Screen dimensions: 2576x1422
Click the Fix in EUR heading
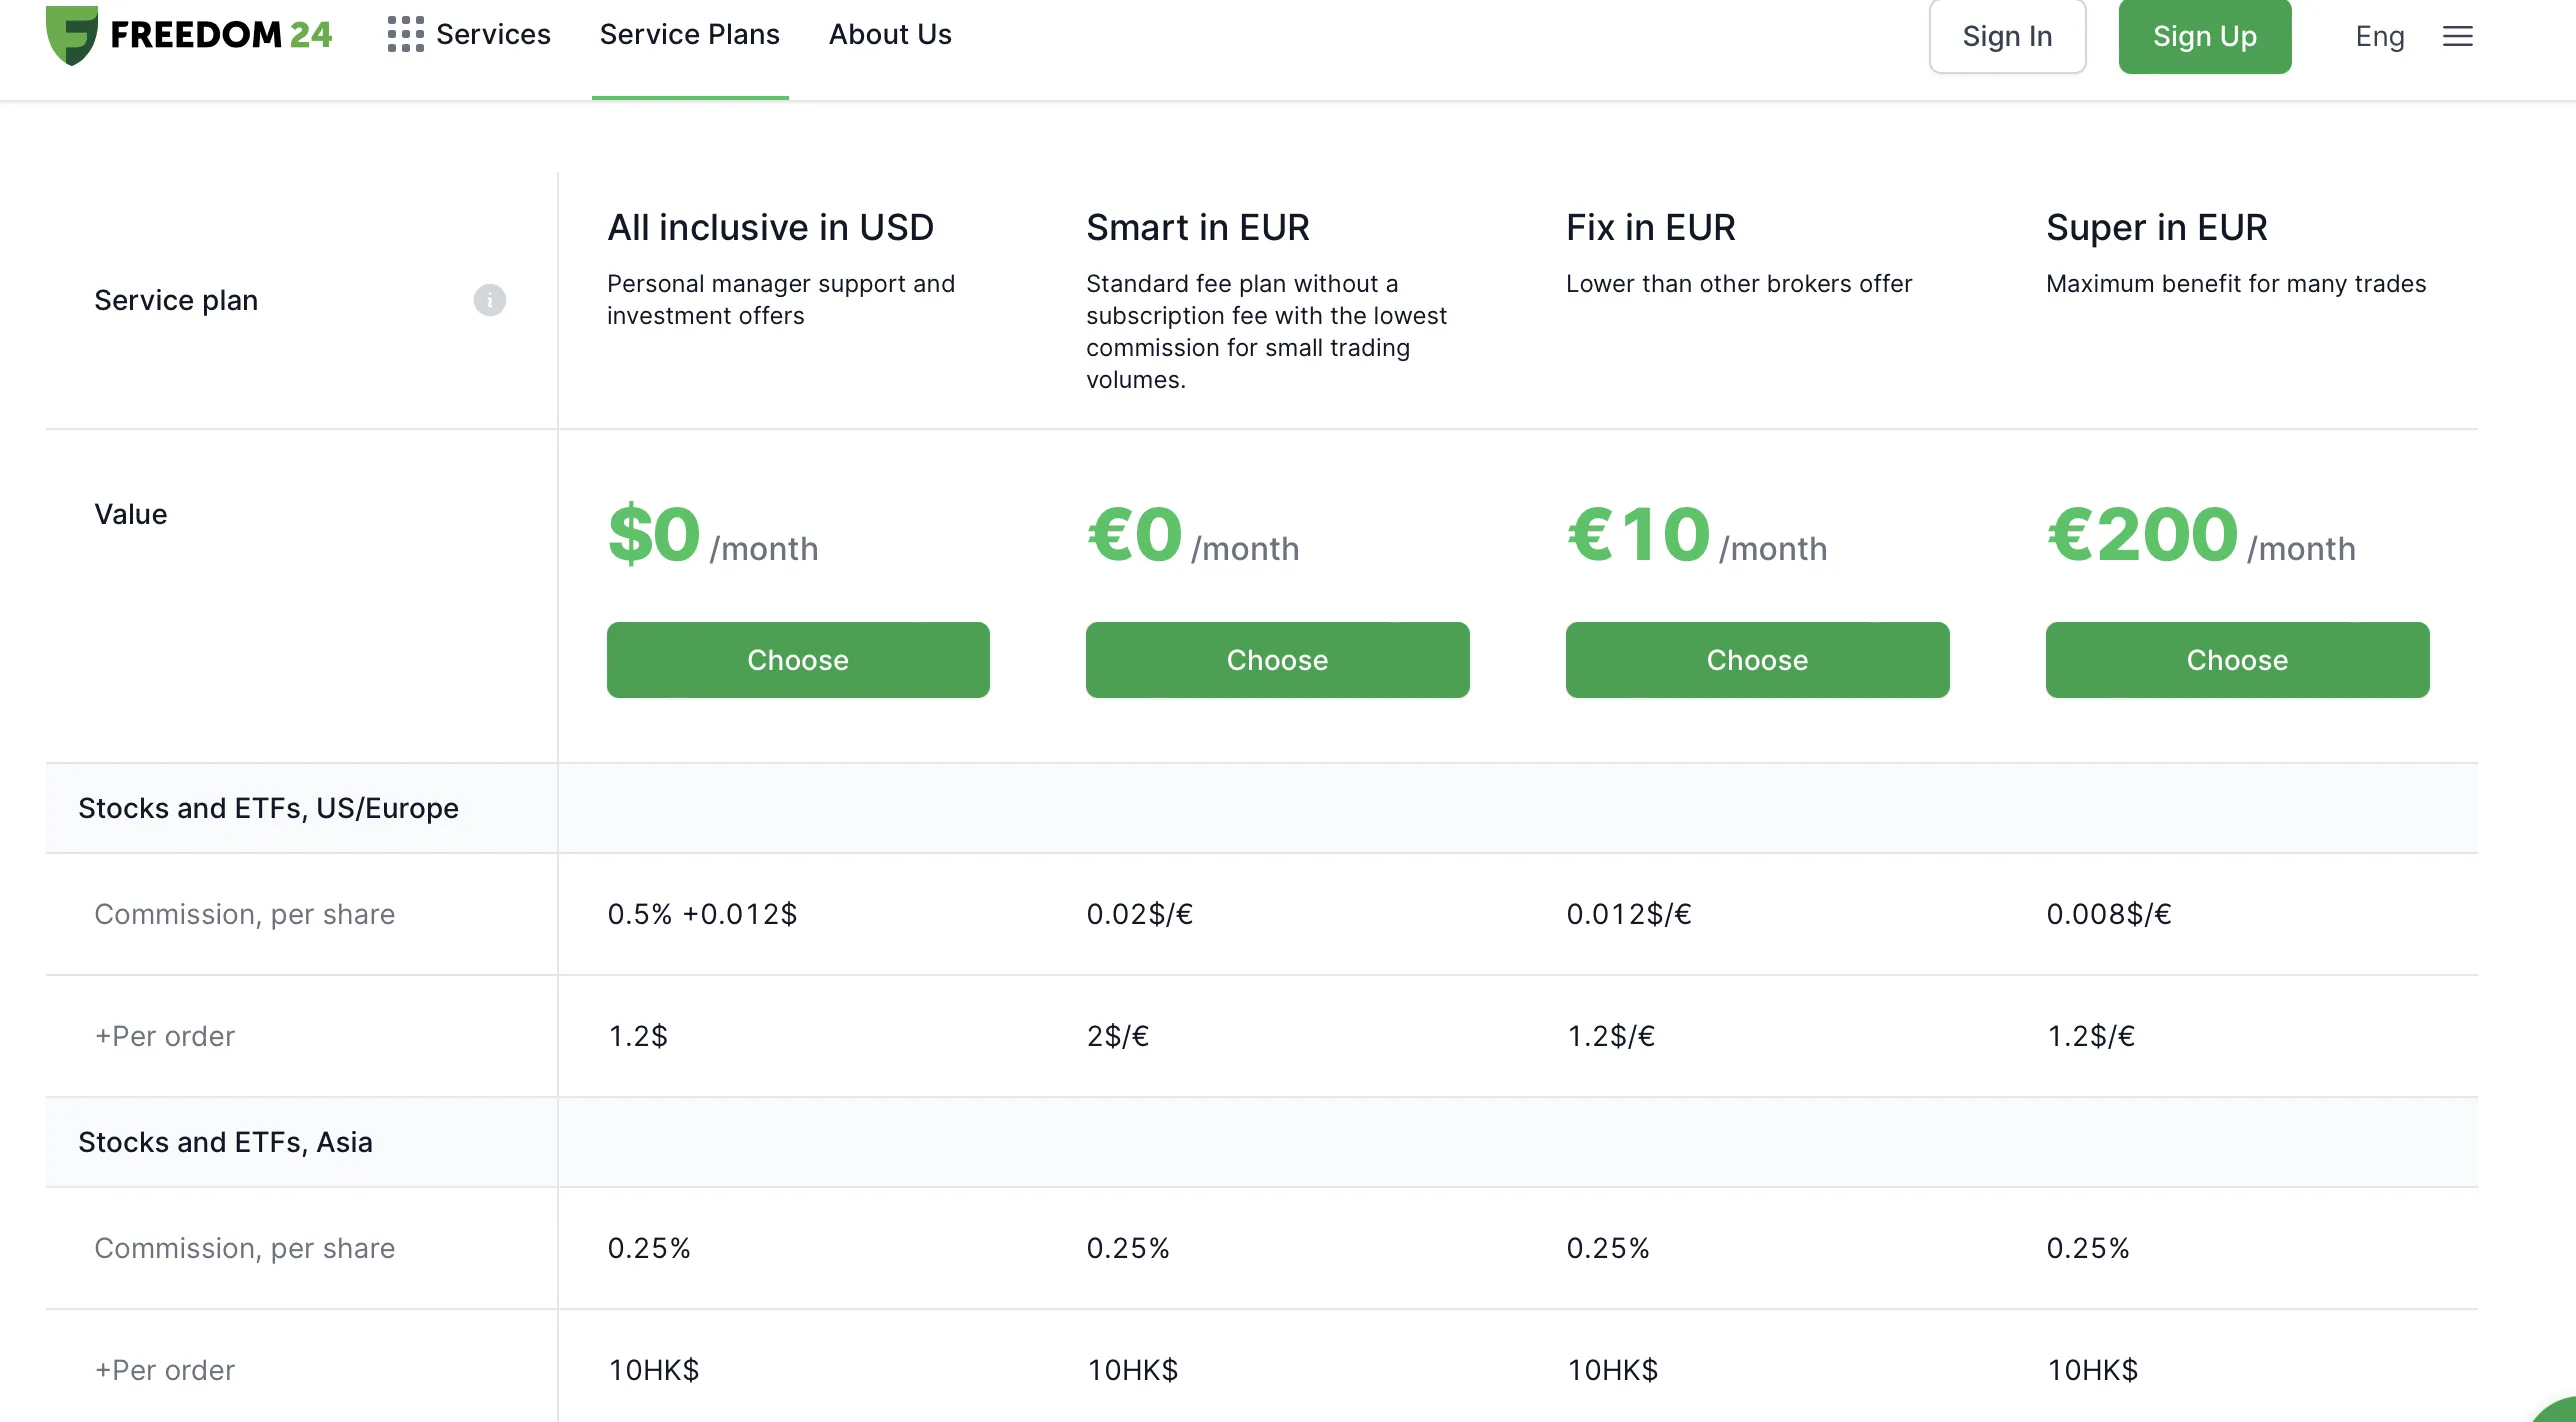click(1650, 227)
